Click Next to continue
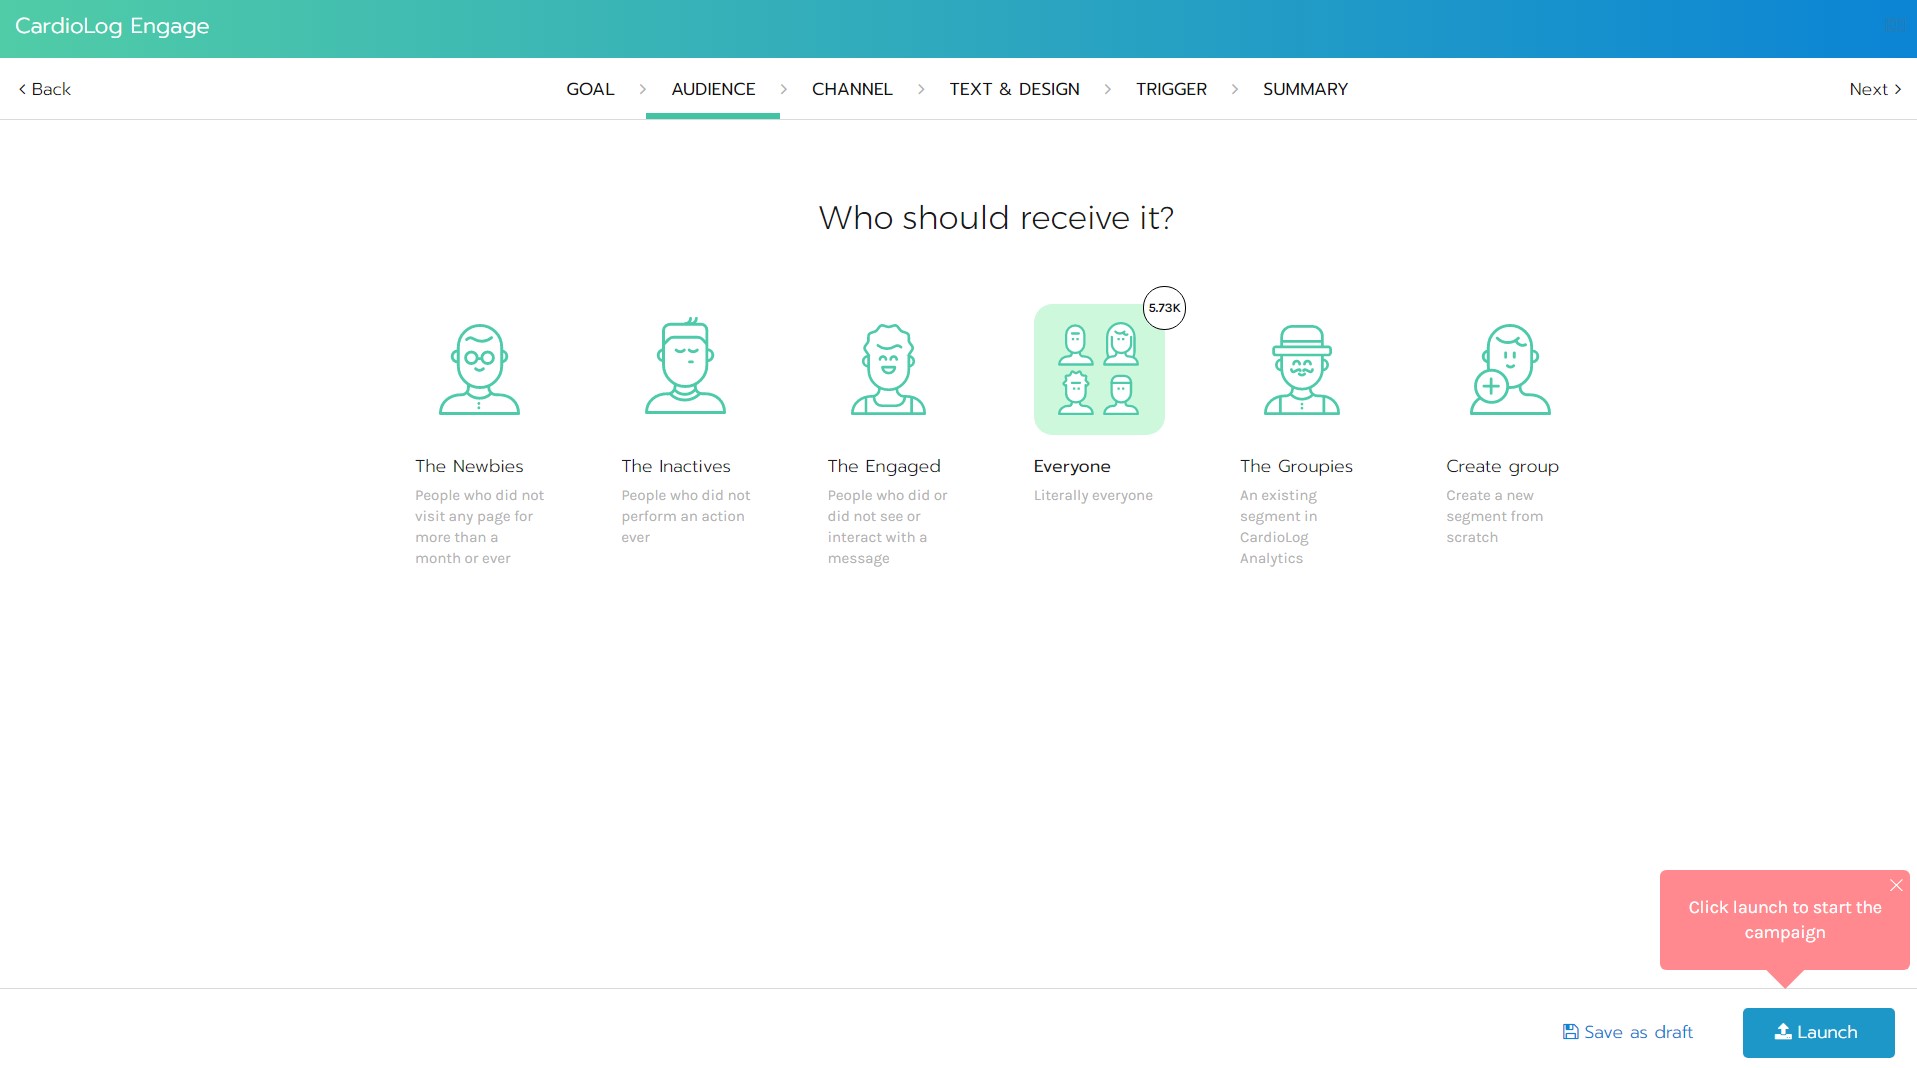Viewport: 1917px width, 1068px height. 1875,89
